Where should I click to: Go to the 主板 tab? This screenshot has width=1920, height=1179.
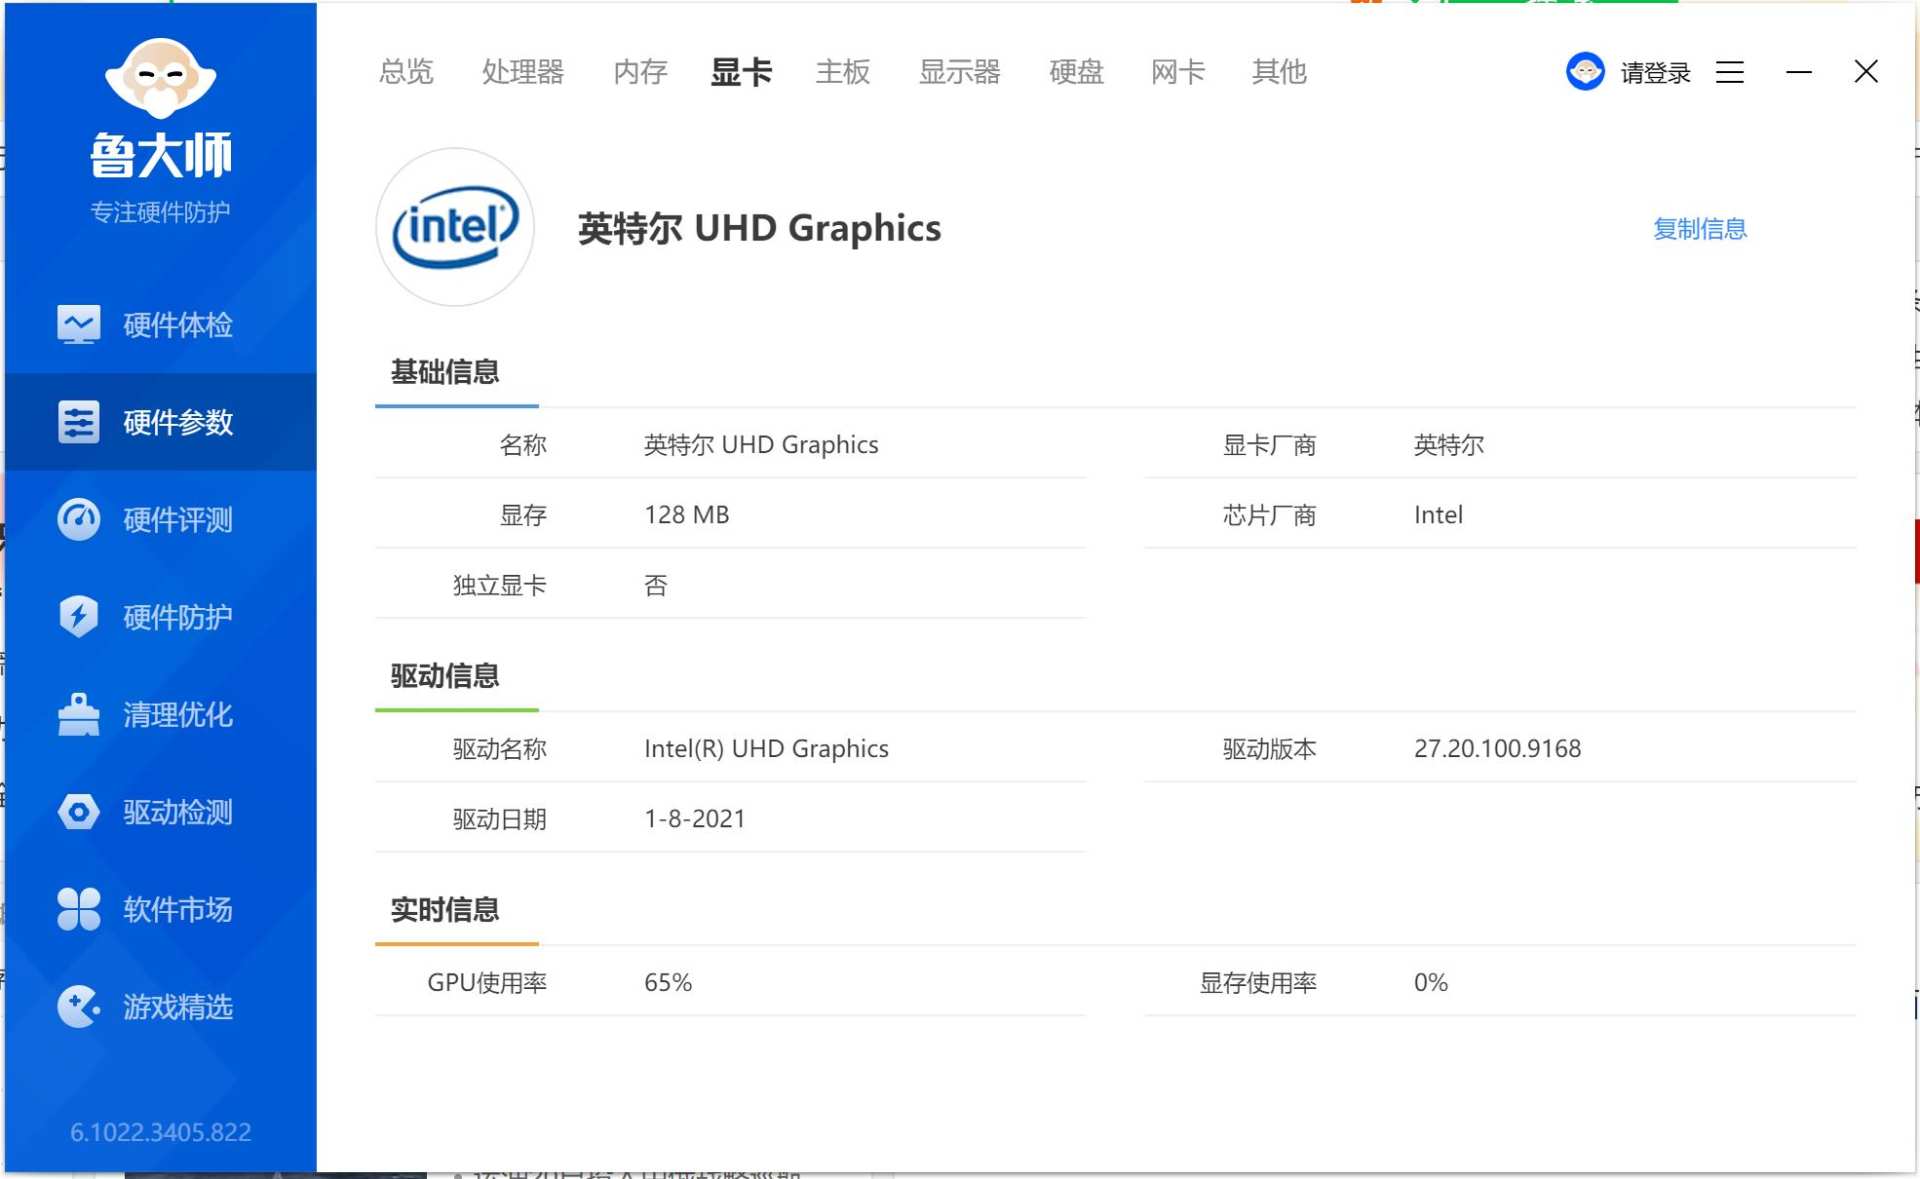(x=842, y=72)
